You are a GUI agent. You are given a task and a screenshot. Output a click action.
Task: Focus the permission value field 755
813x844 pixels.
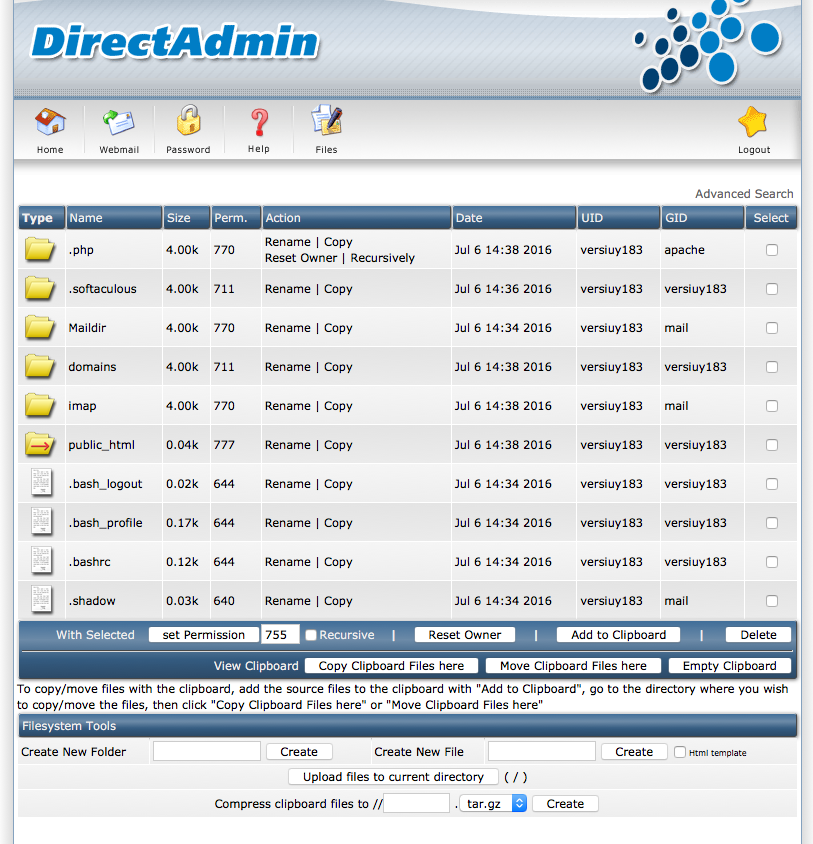point(280,635)
